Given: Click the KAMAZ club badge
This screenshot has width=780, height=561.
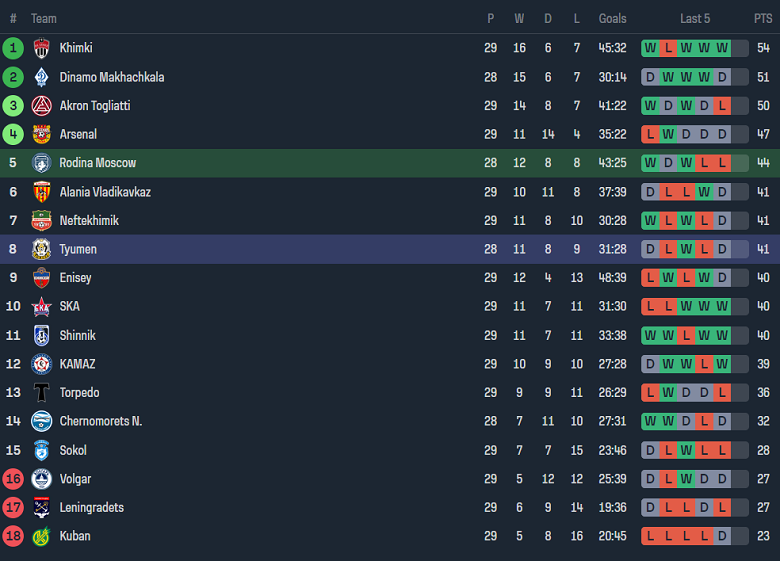Looking at the screenshot, I should (41, 364).
